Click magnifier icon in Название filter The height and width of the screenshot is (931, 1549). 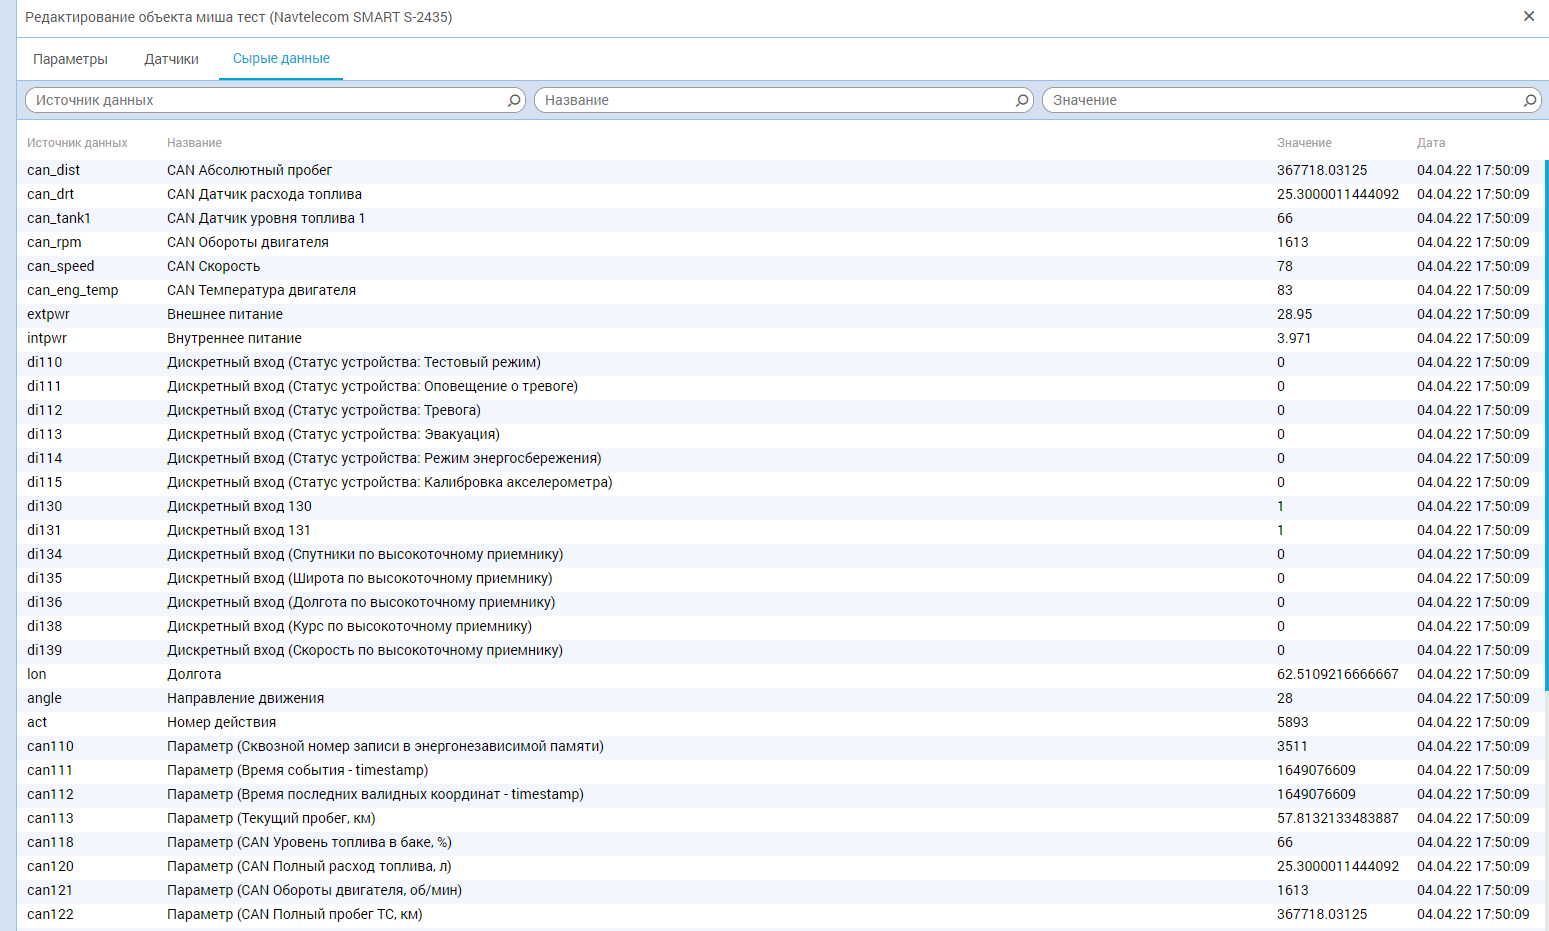(x=1022, y=100)
